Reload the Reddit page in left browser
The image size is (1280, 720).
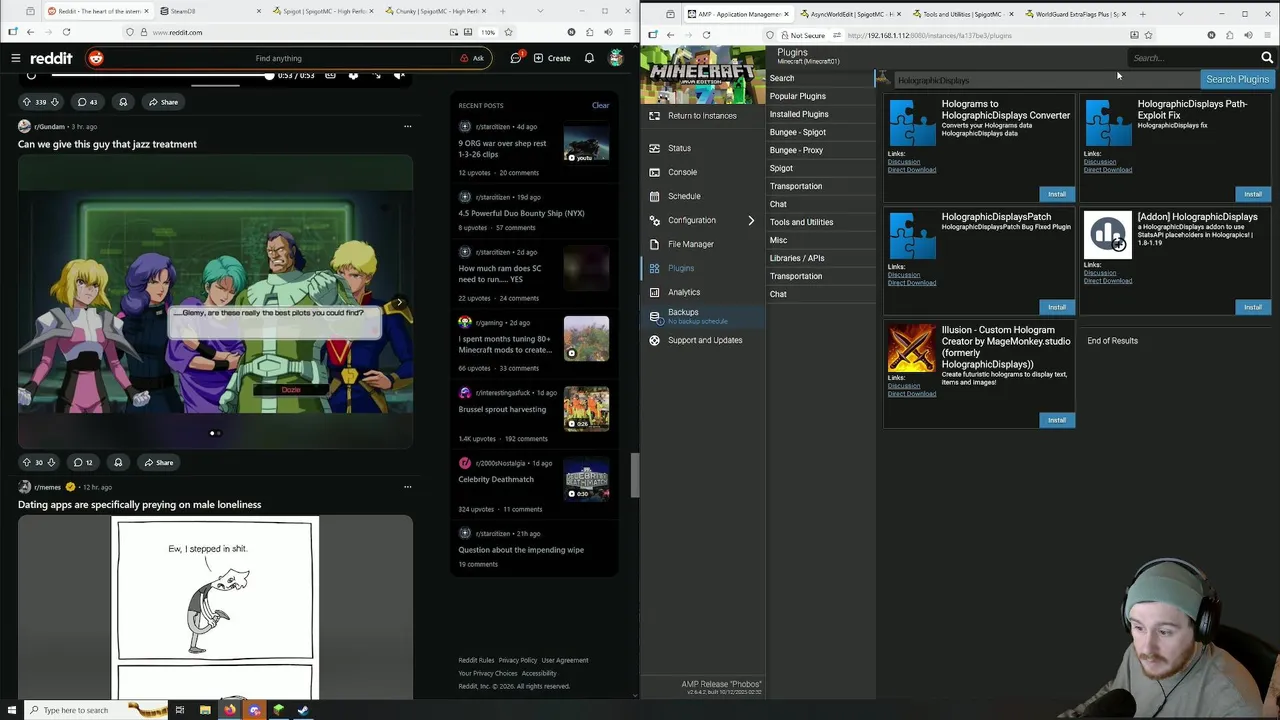66,32
